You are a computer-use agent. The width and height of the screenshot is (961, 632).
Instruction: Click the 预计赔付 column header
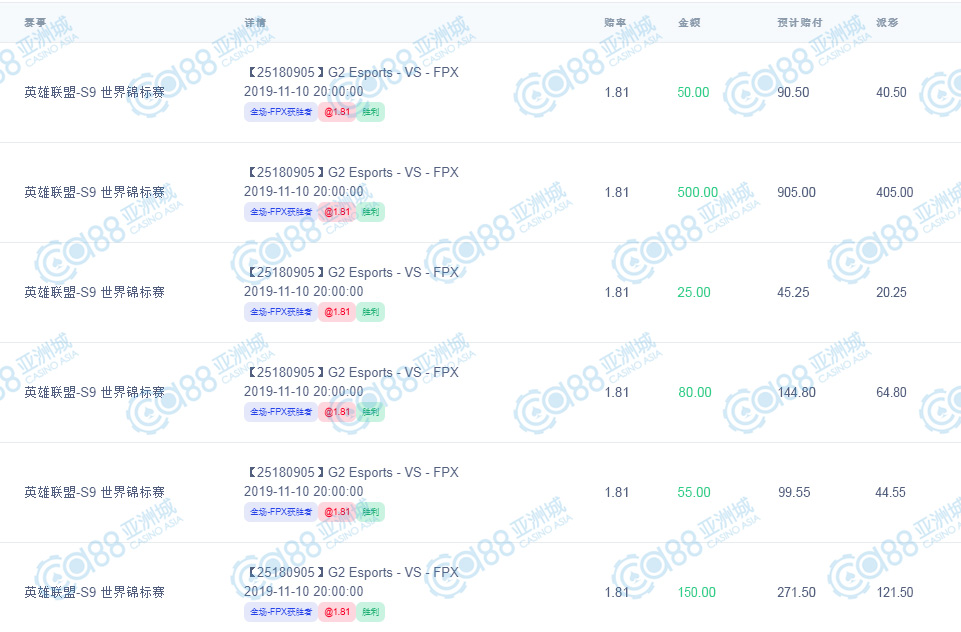pyautogui.click(x=800, y=23)
